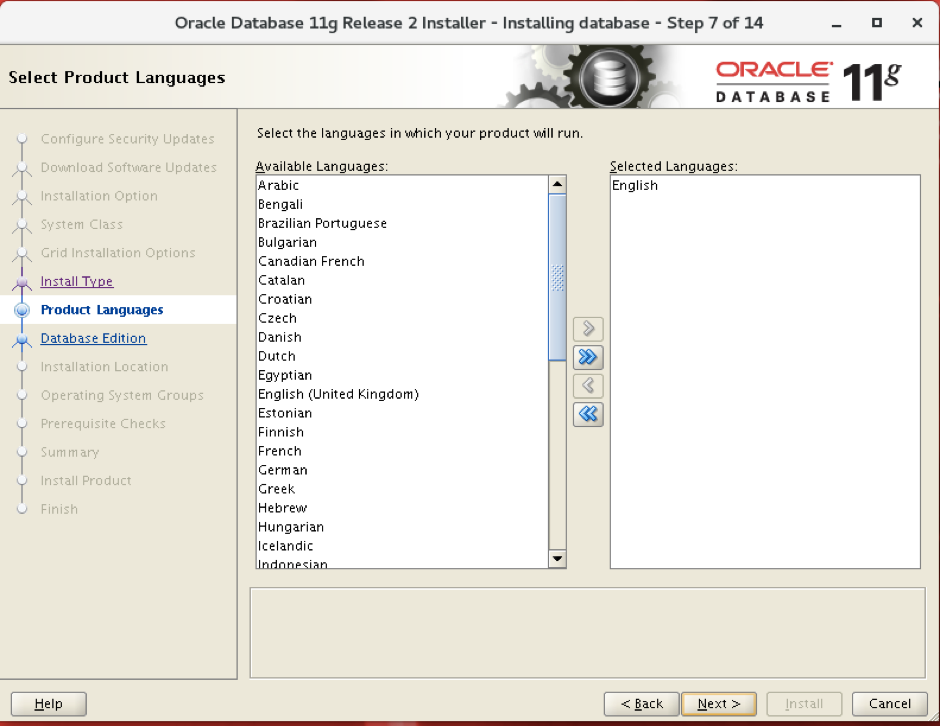
Task: Move selected language to the right list
Action: click(x=588, y=328)
